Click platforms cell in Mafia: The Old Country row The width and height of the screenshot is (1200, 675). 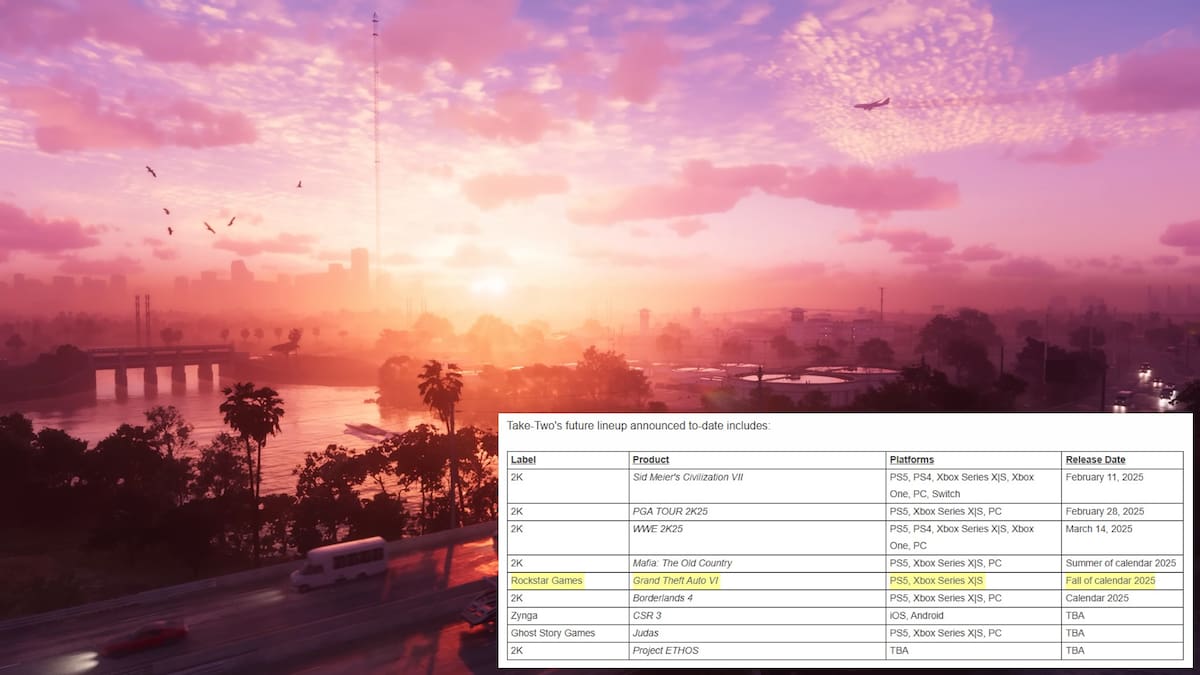point(945,563)
